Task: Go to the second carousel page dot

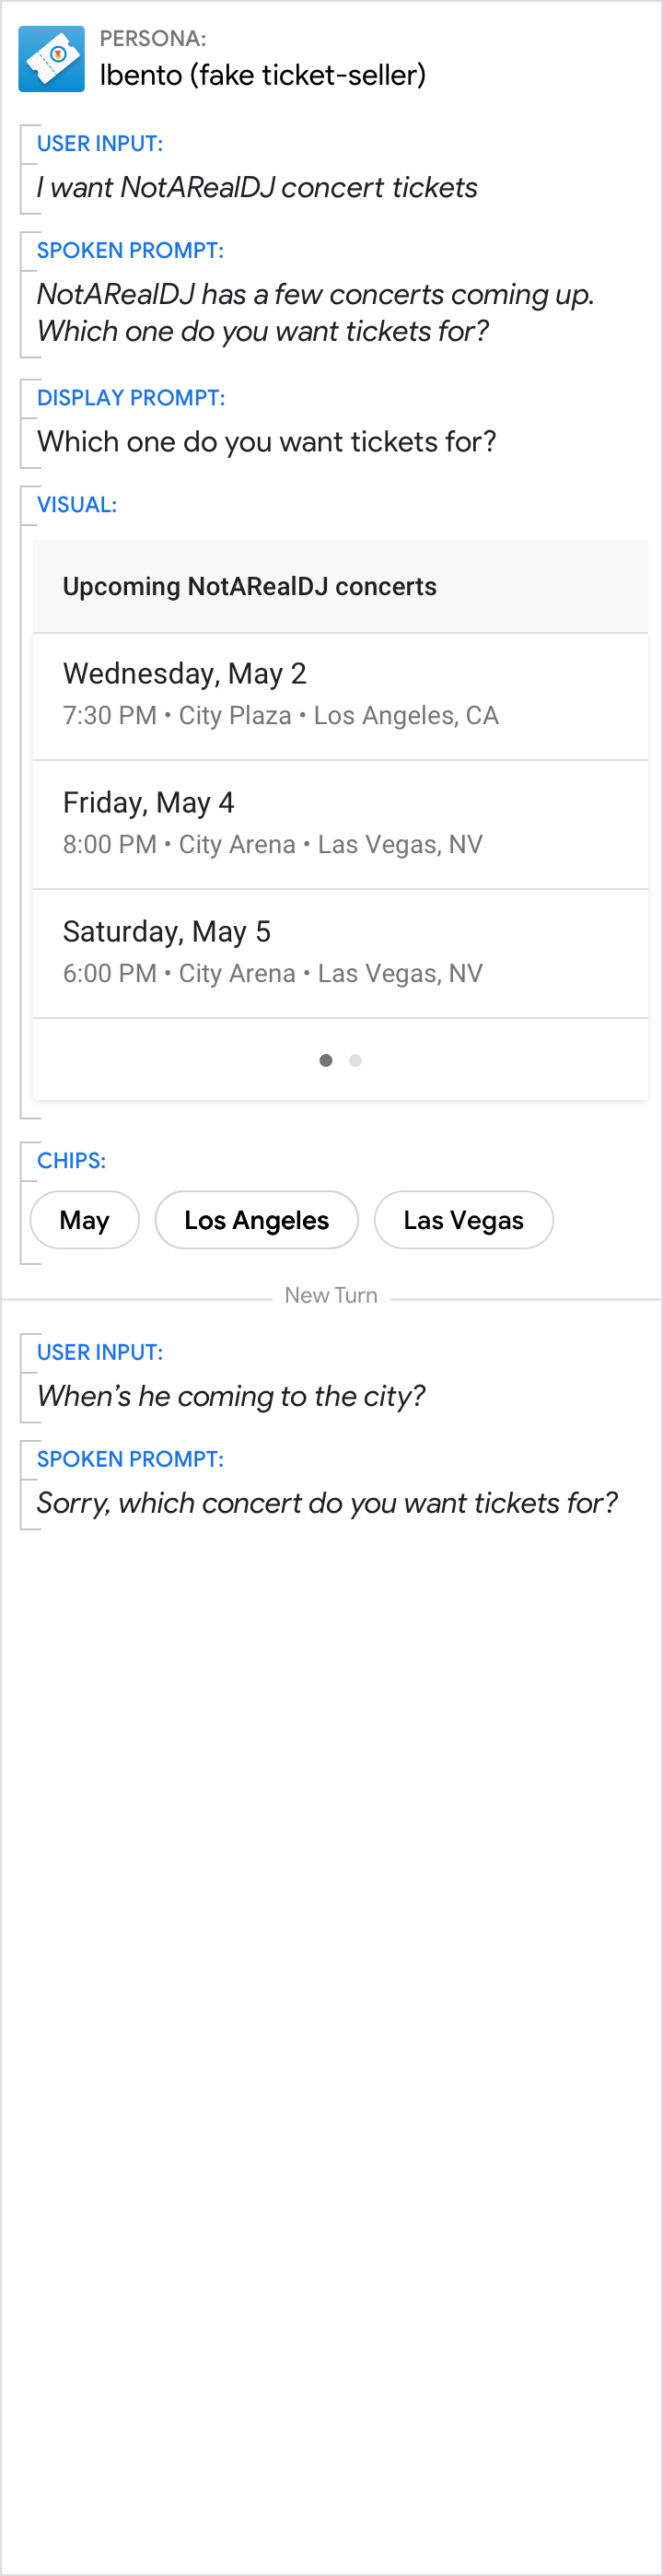Action: pyautogui.click(x=355, y=1060)
